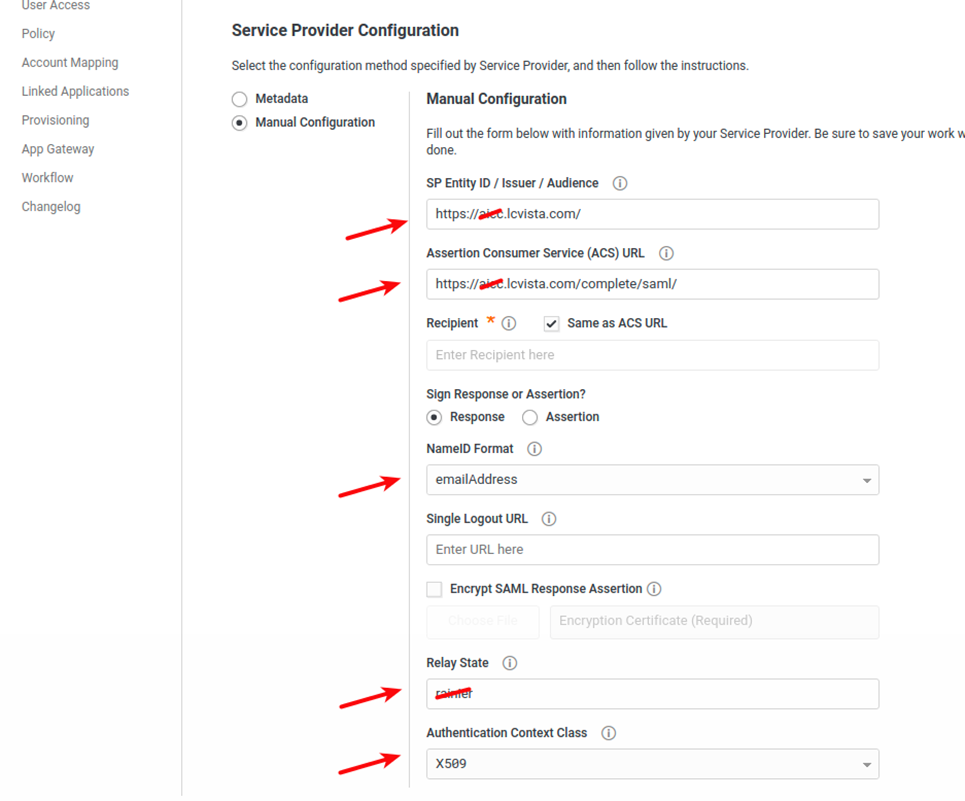Click info icon next to Single Logout URL
This screenshot has height=801, width=965.
[x=549, y=519]
